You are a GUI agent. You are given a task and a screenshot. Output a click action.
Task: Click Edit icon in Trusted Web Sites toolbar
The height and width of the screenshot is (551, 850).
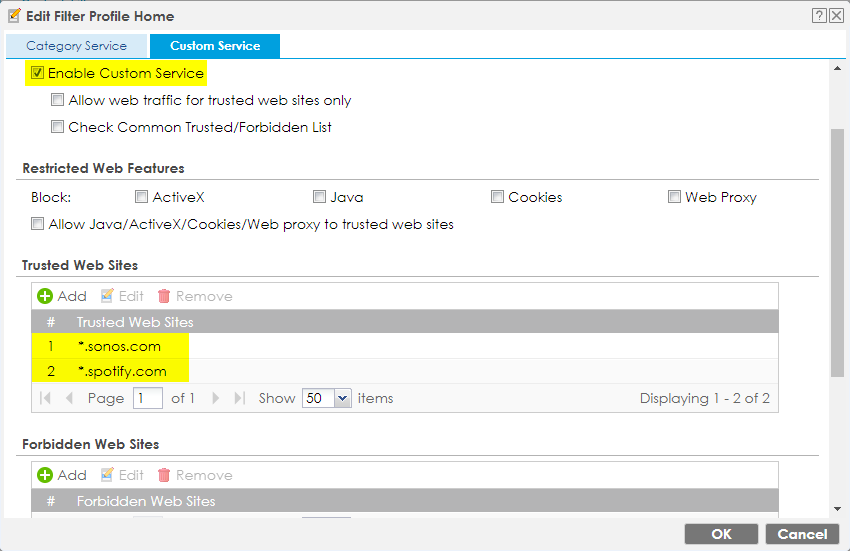[107, 296]
